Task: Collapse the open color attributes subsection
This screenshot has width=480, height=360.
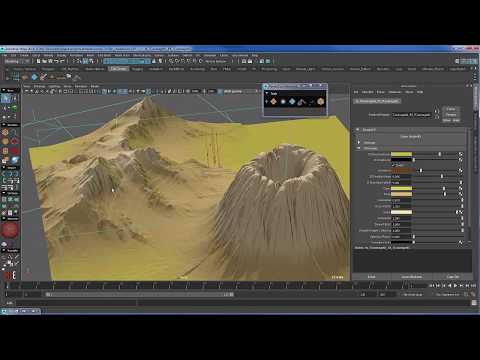Action: tap(359, 148)
